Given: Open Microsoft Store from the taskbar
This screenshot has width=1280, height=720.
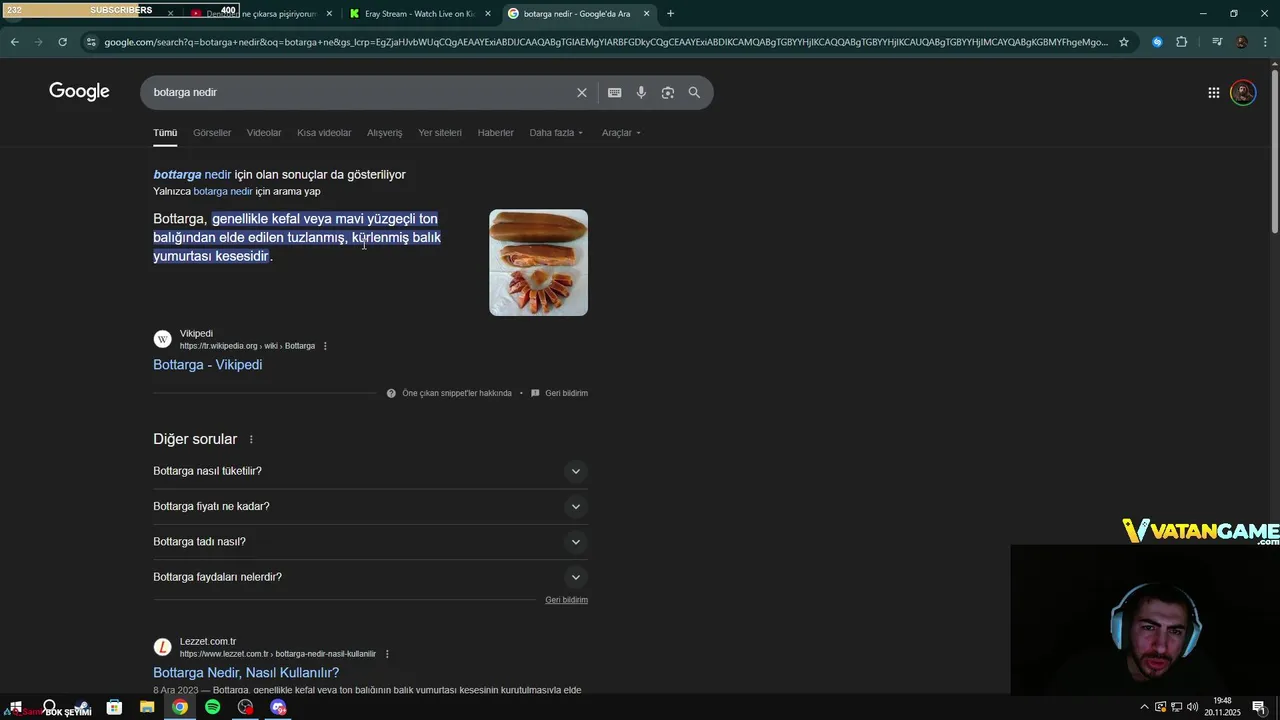Looking at the screenshot, I should (114, 707).
